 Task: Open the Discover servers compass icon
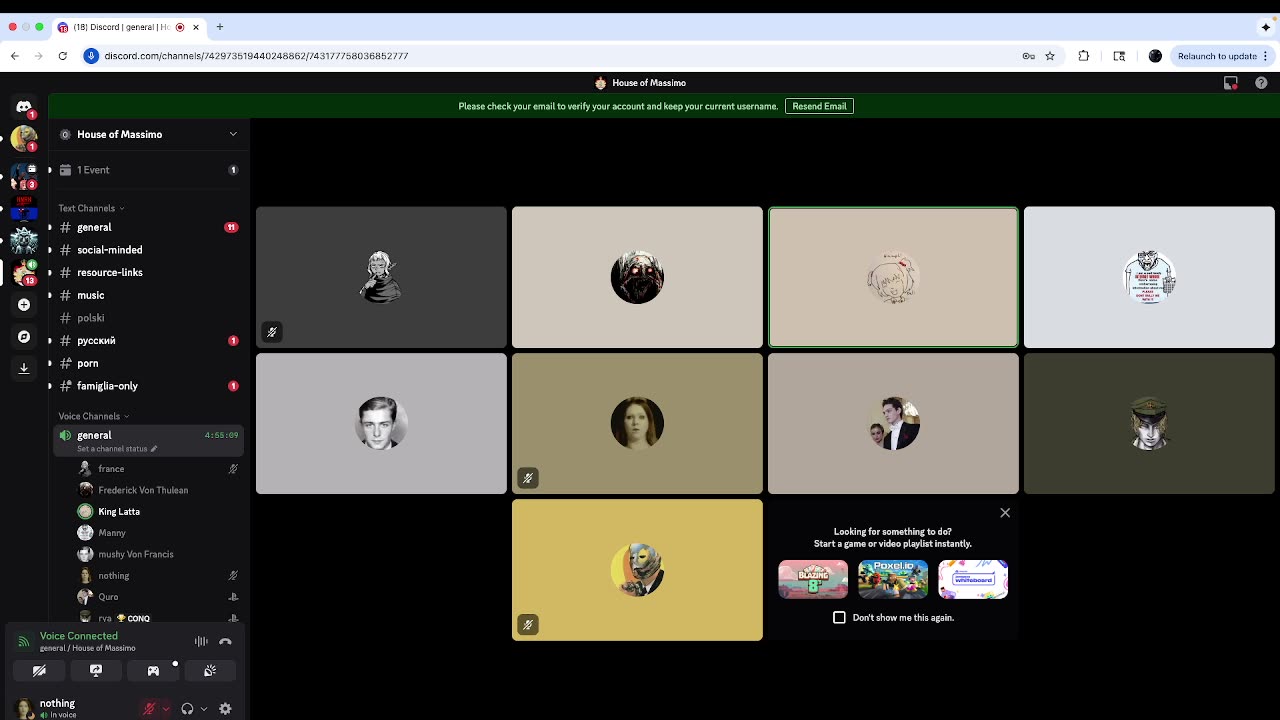(x=24, y=337)
